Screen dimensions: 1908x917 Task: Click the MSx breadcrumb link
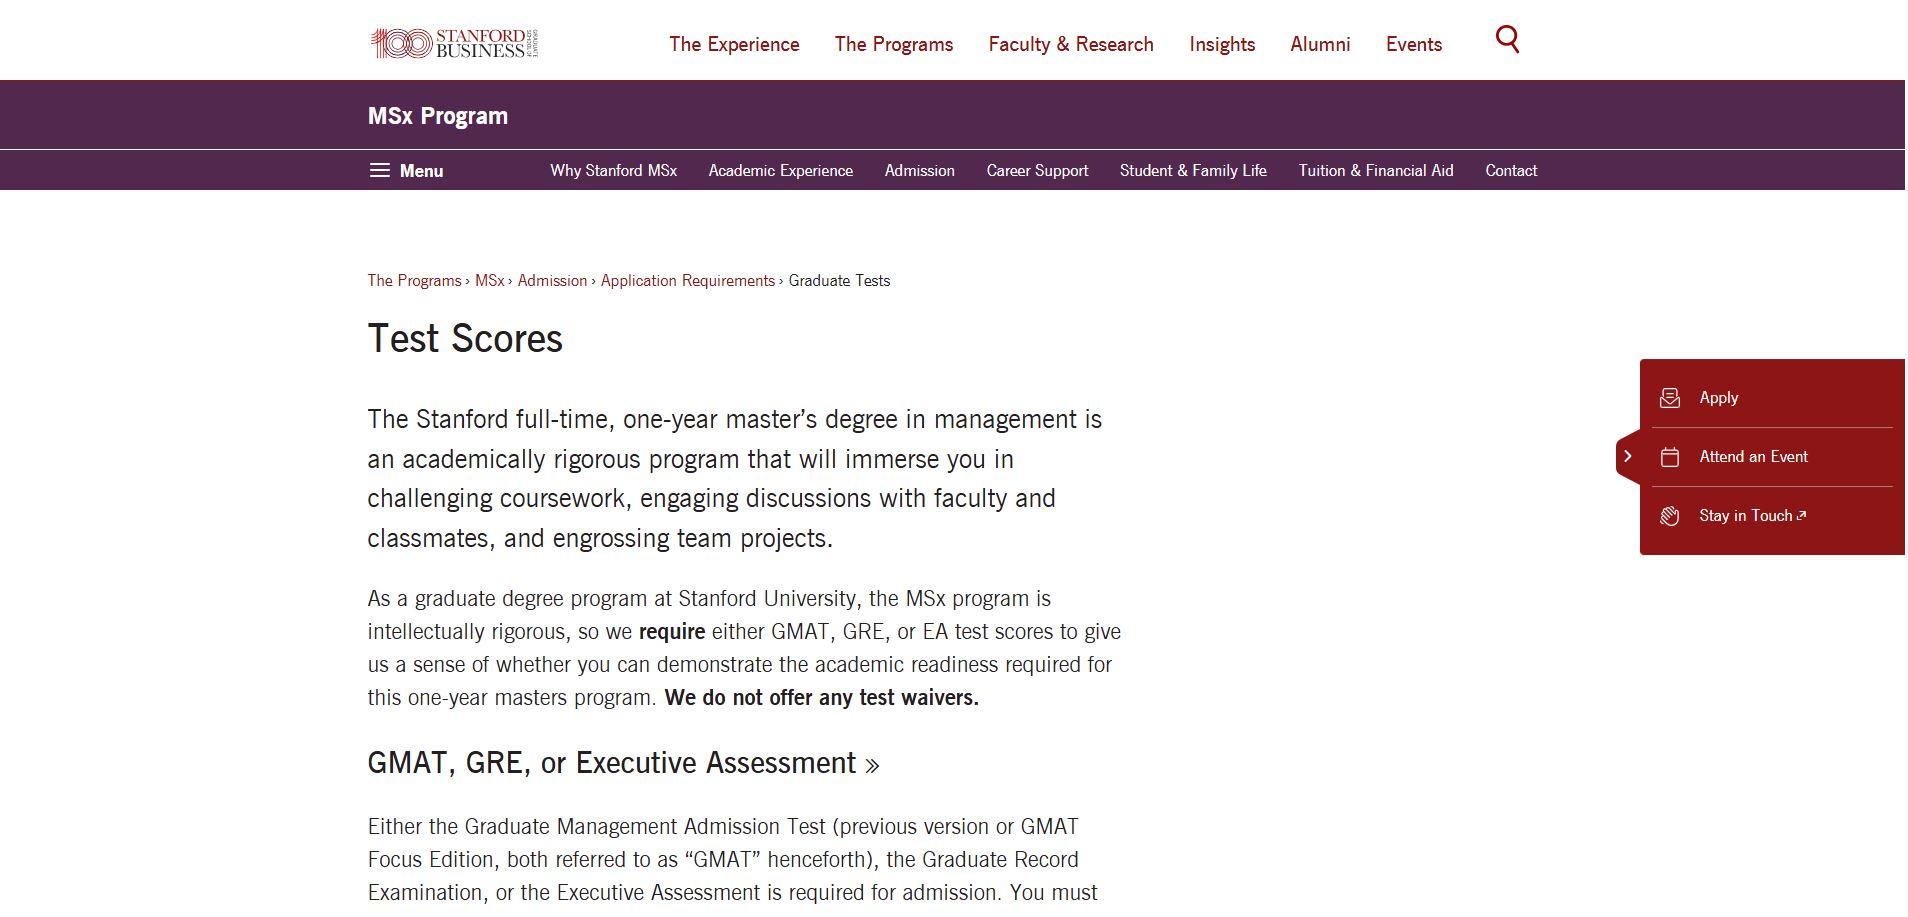[x=489, y=281]
